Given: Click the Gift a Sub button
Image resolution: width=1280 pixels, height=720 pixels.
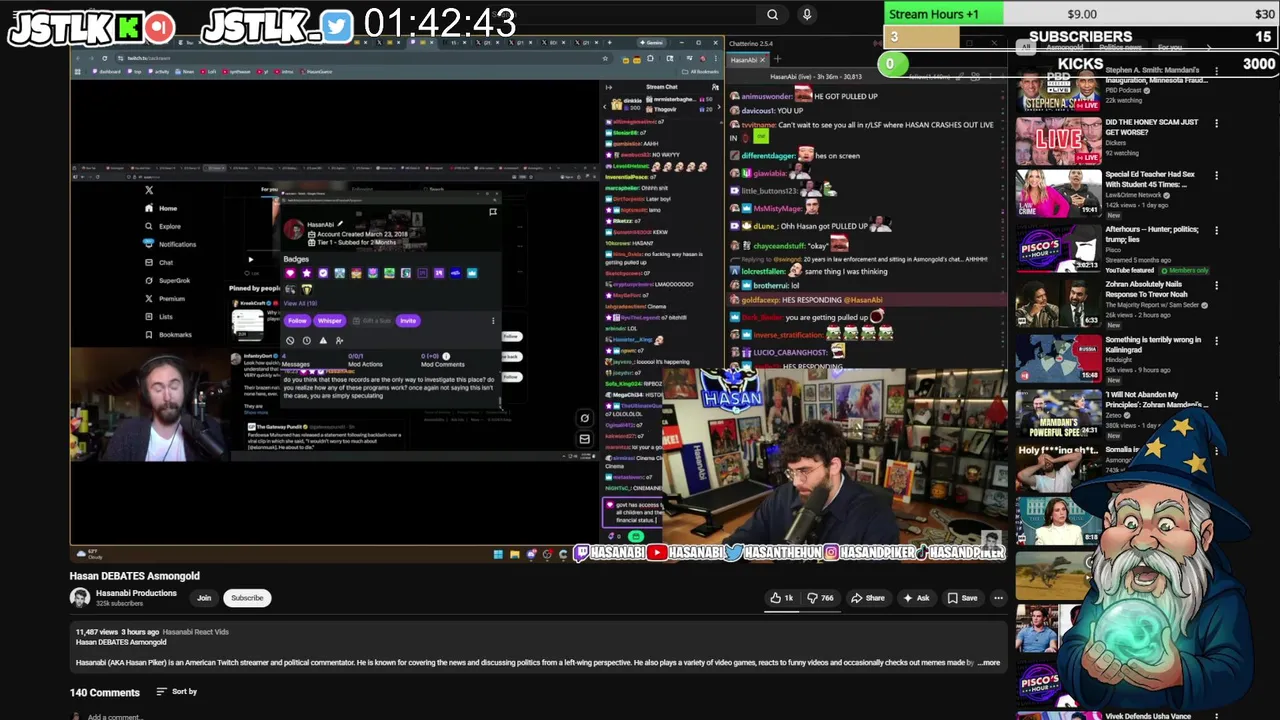Looking at the screenshot, I should (x=371, y=321).
